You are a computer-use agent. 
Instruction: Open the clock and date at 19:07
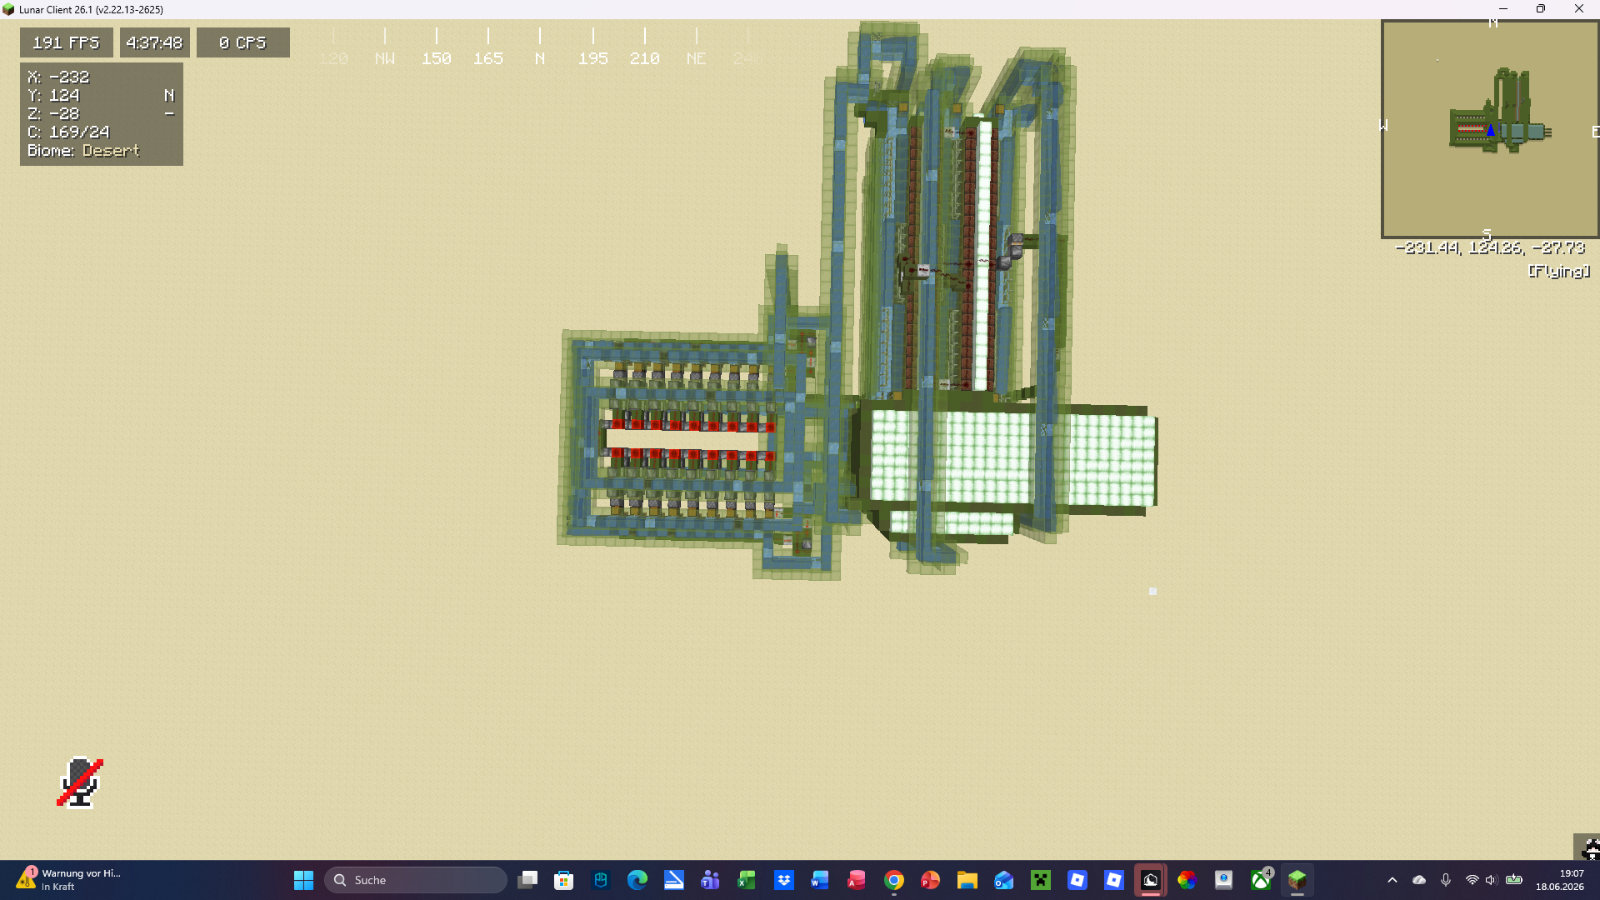pyautogui.click(x=1560, y=880)
